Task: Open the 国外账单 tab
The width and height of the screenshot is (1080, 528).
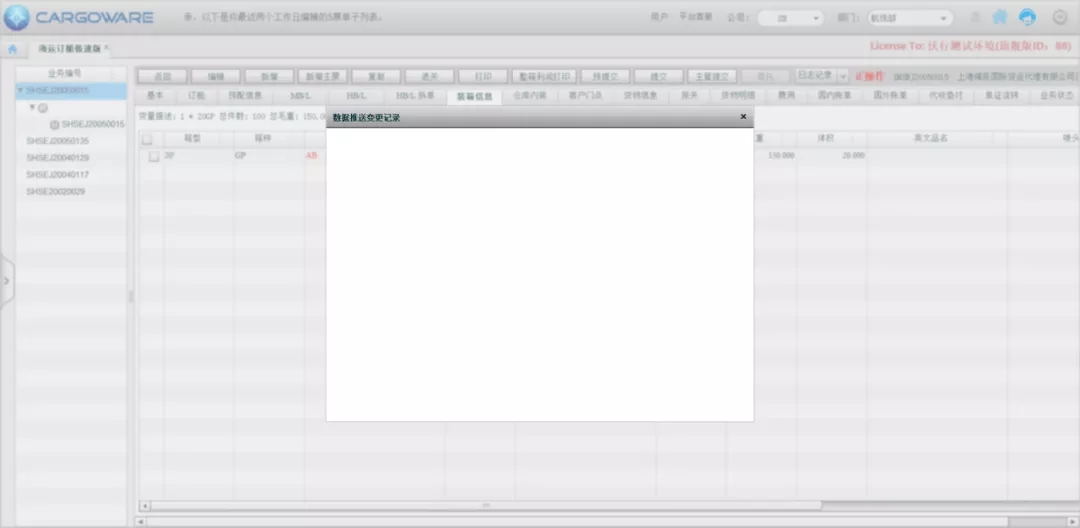Action: 890,96
